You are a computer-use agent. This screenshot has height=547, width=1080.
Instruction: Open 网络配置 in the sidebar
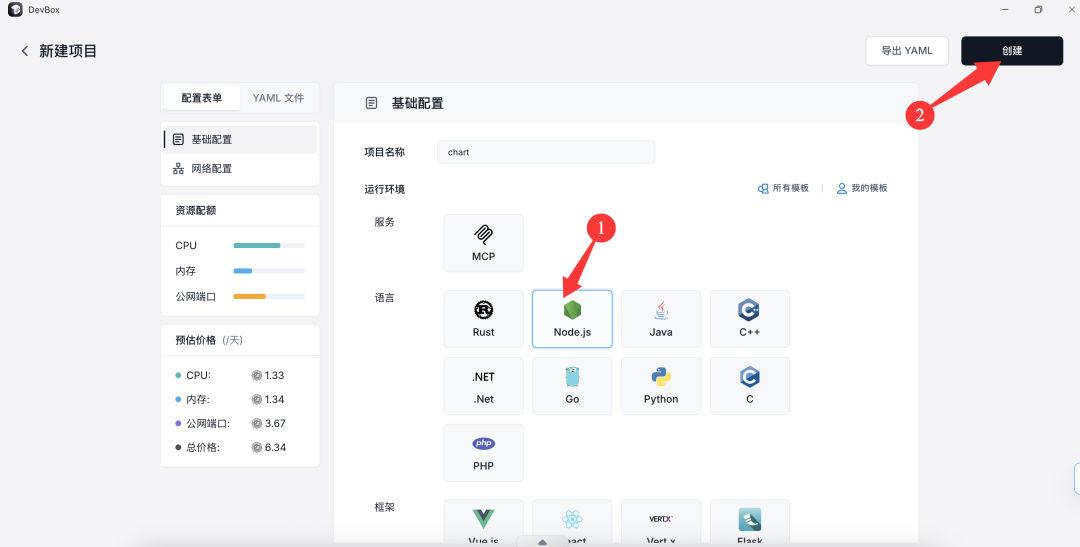[x=240, y=168]
